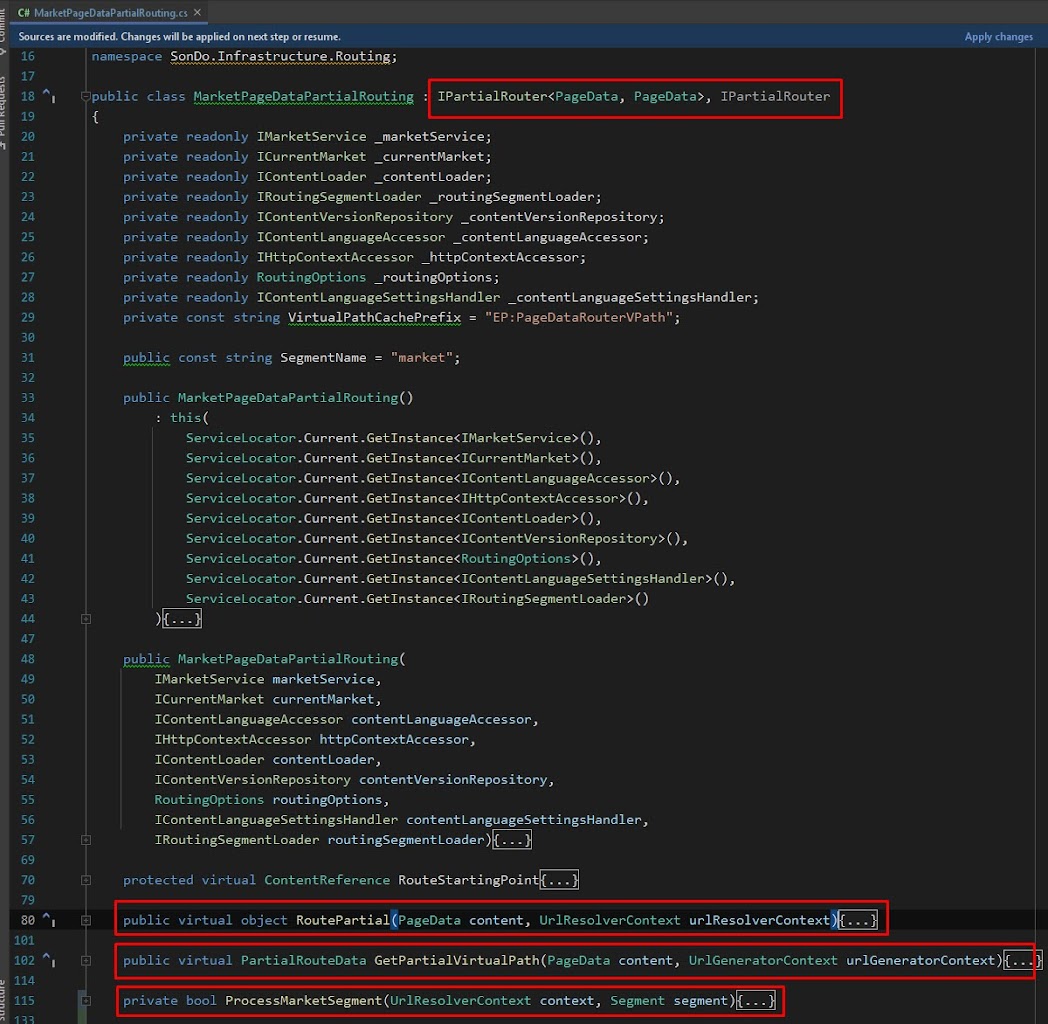Click IPartialRouter<PageData, PageData> interface text
The width and height of the screenshot is (1048, 1024).
(574, 96)
